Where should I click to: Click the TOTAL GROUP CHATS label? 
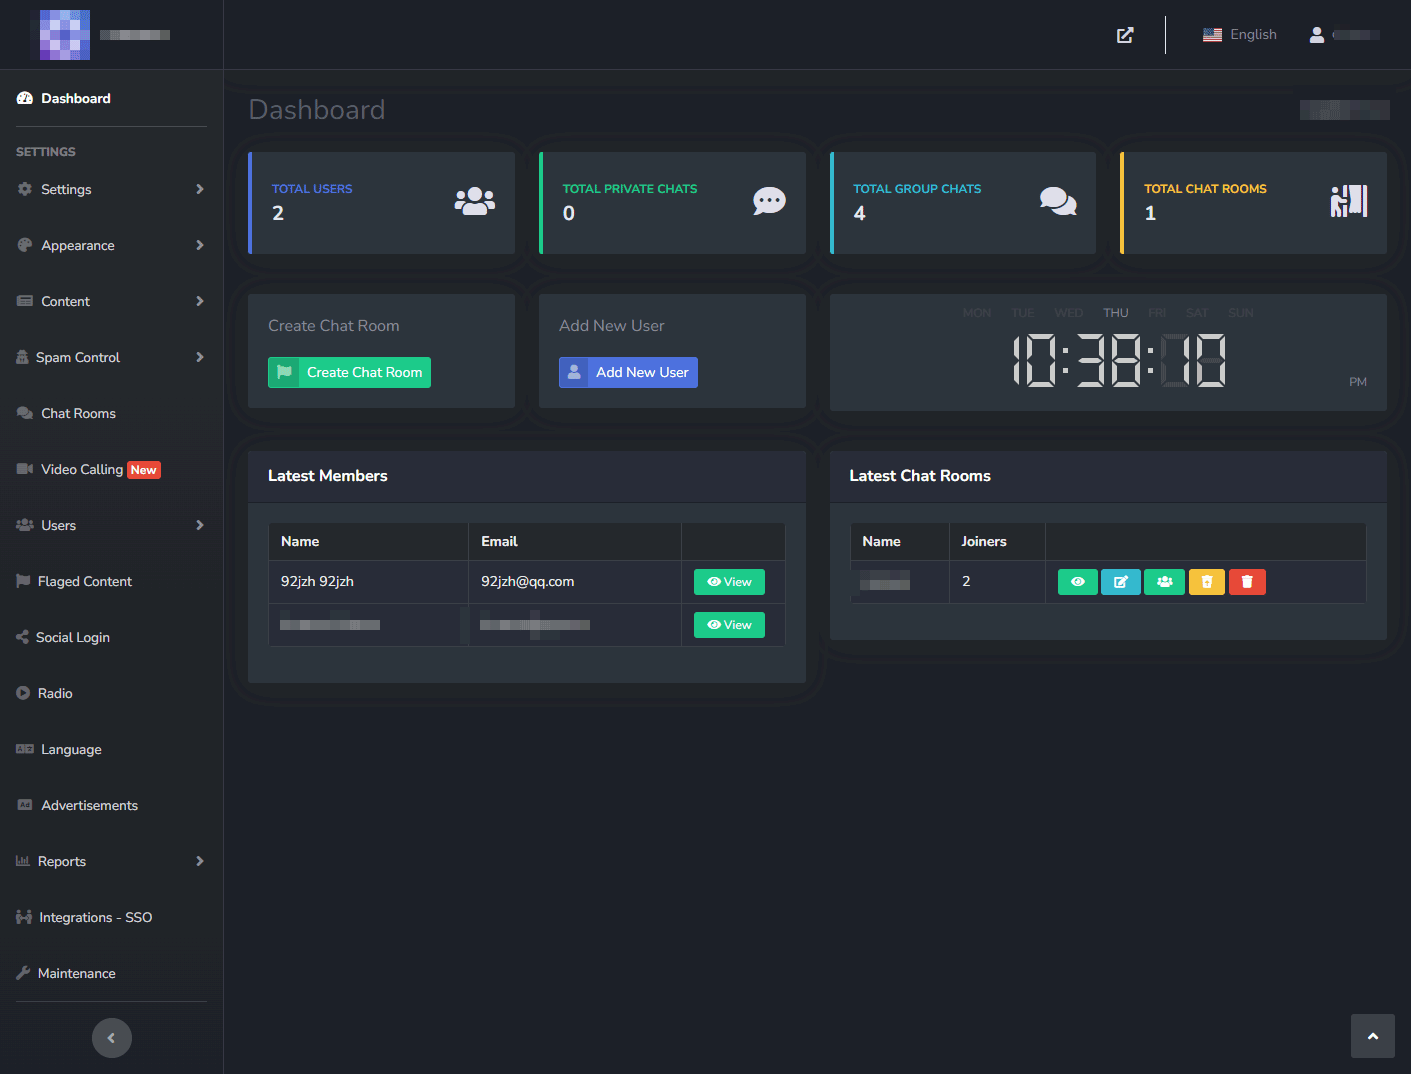click(917, 189)
